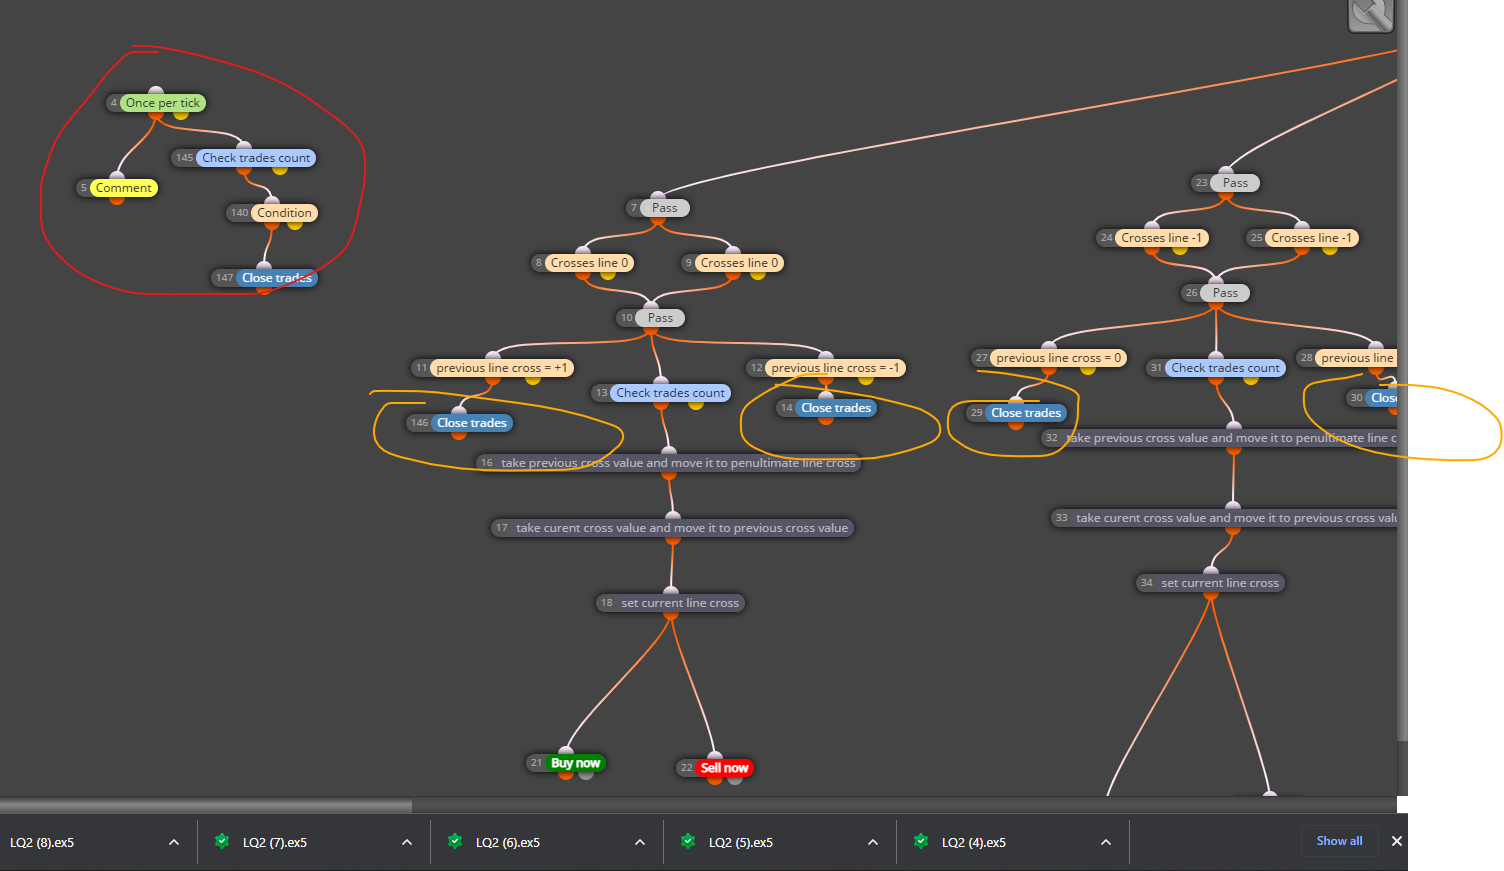Screen dimensions: 1504x871
Task: Expand options chevron for LQ2 (7).ex5 download
Action: 407,842
